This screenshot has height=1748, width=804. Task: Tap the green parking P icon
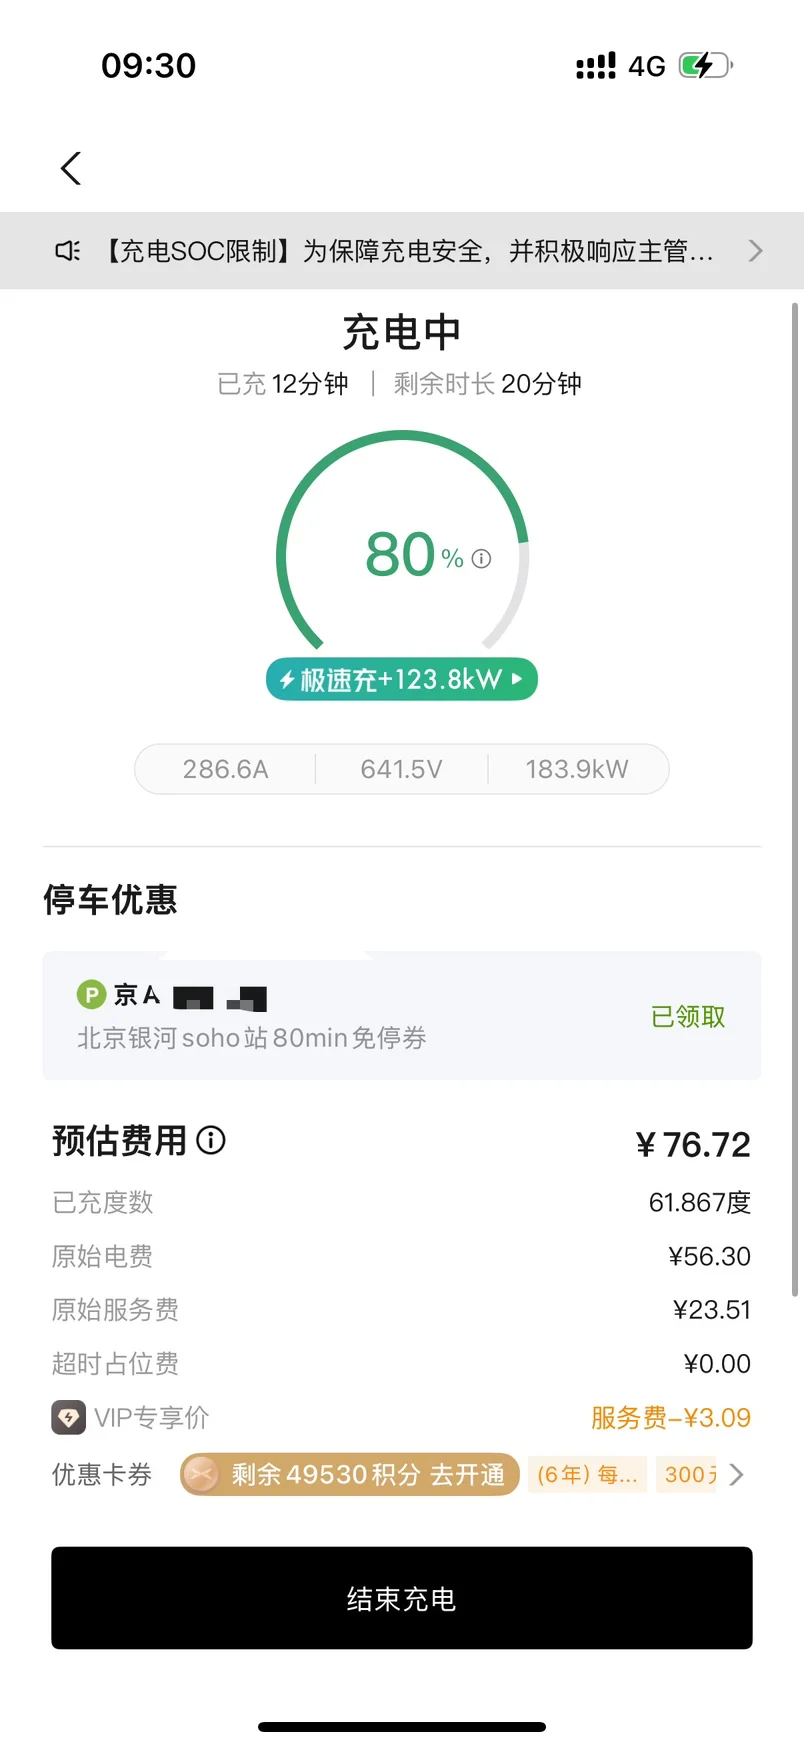point(91,994)
